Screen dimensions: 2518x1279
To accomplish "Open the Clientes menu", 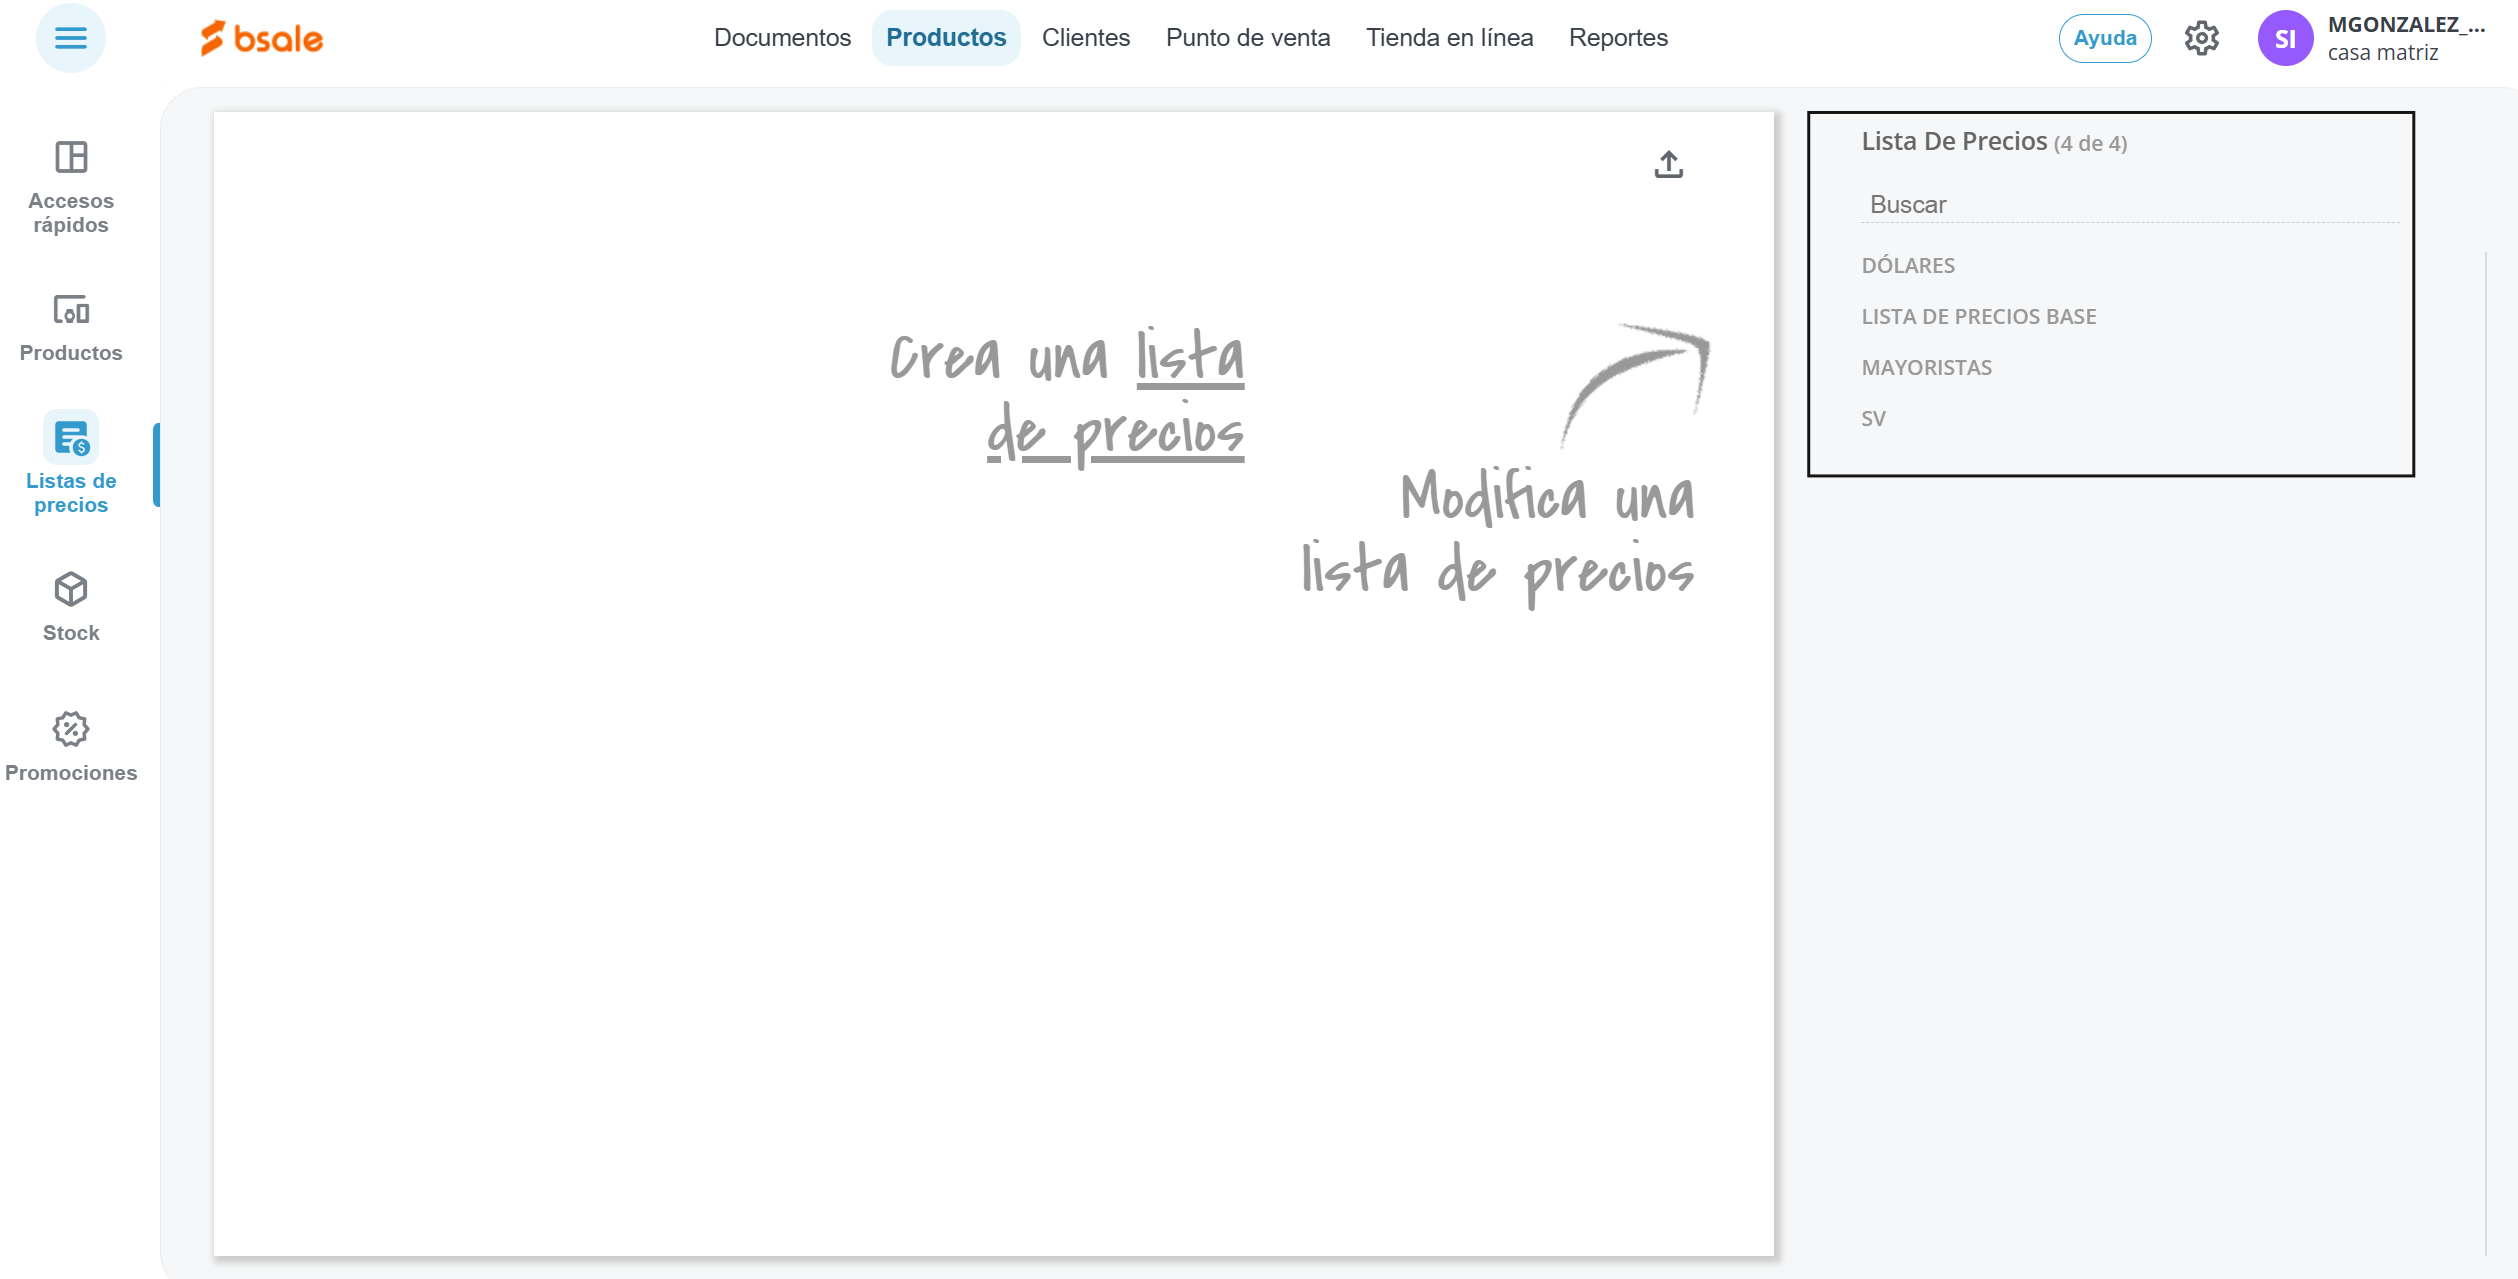I will click(x=1085, y=38).
